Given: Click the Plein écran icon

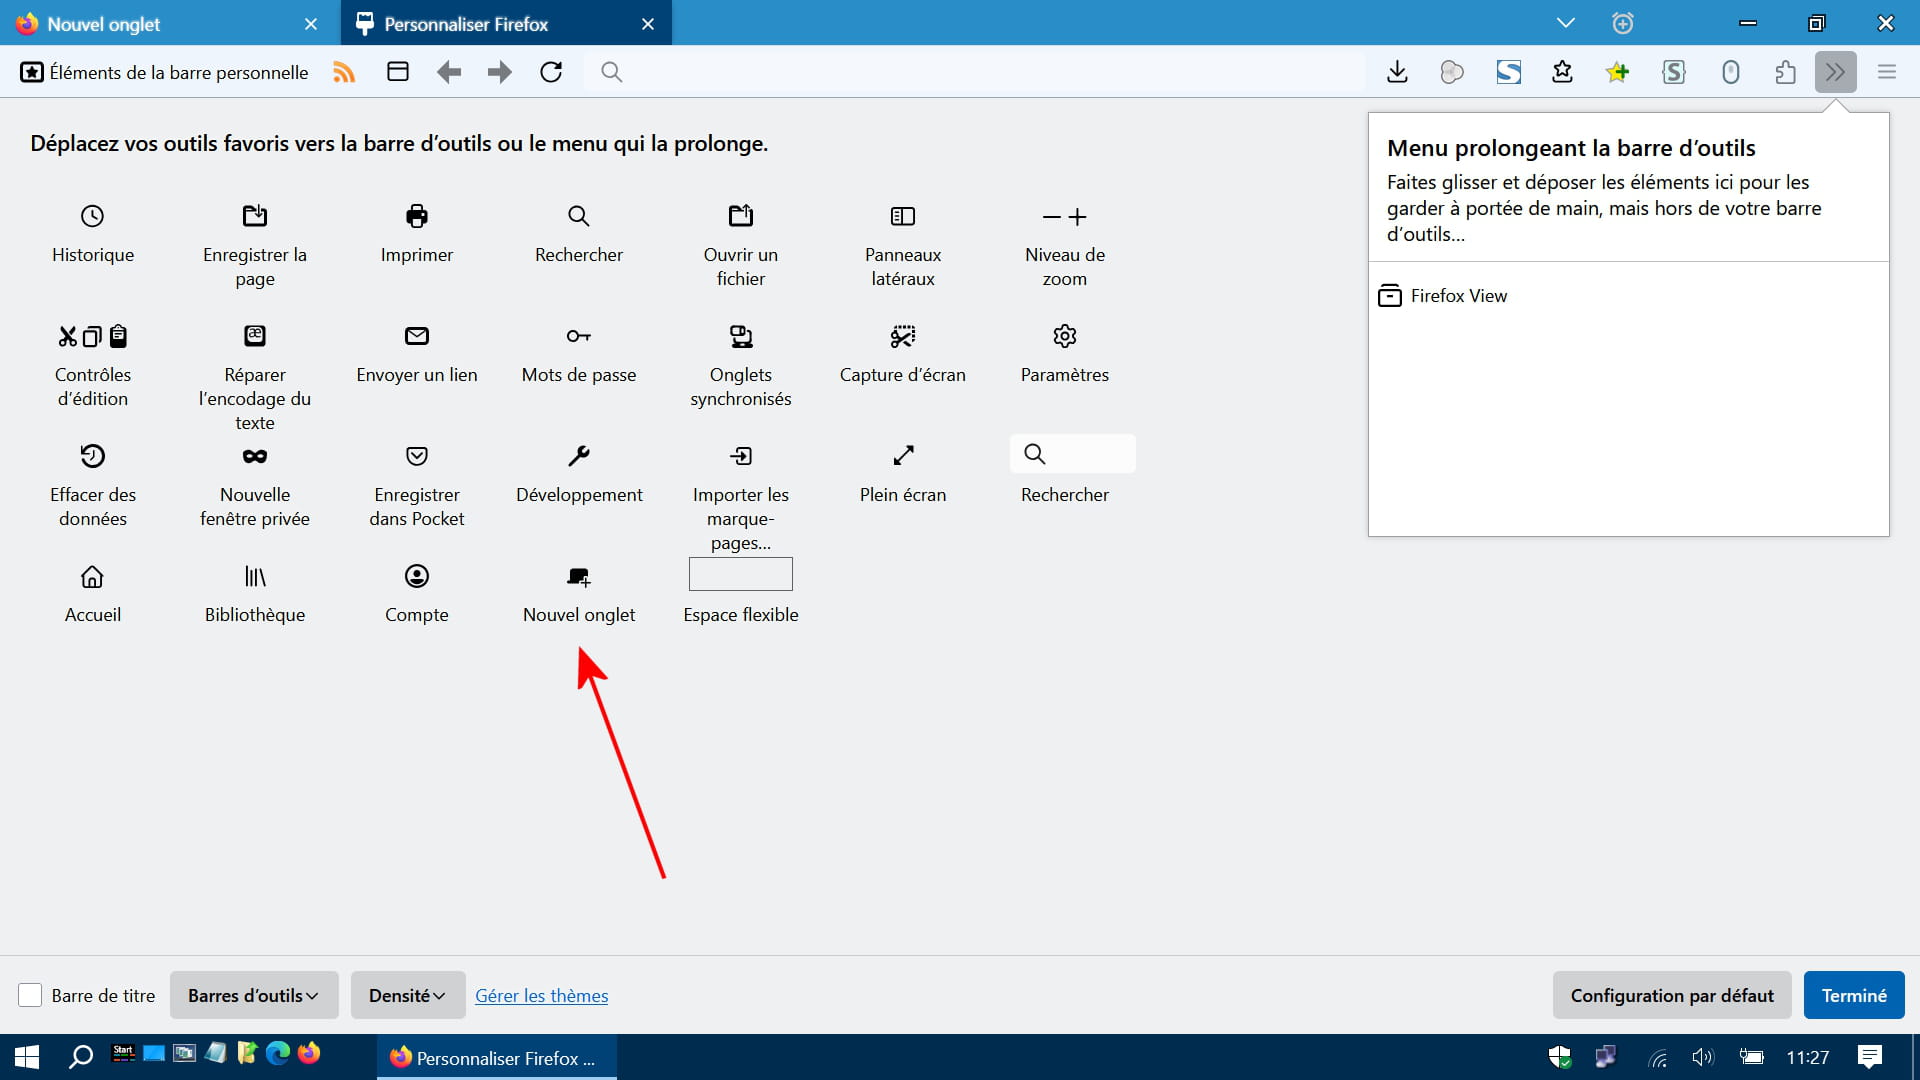Looking at the screenshot, I should (903, 456).
